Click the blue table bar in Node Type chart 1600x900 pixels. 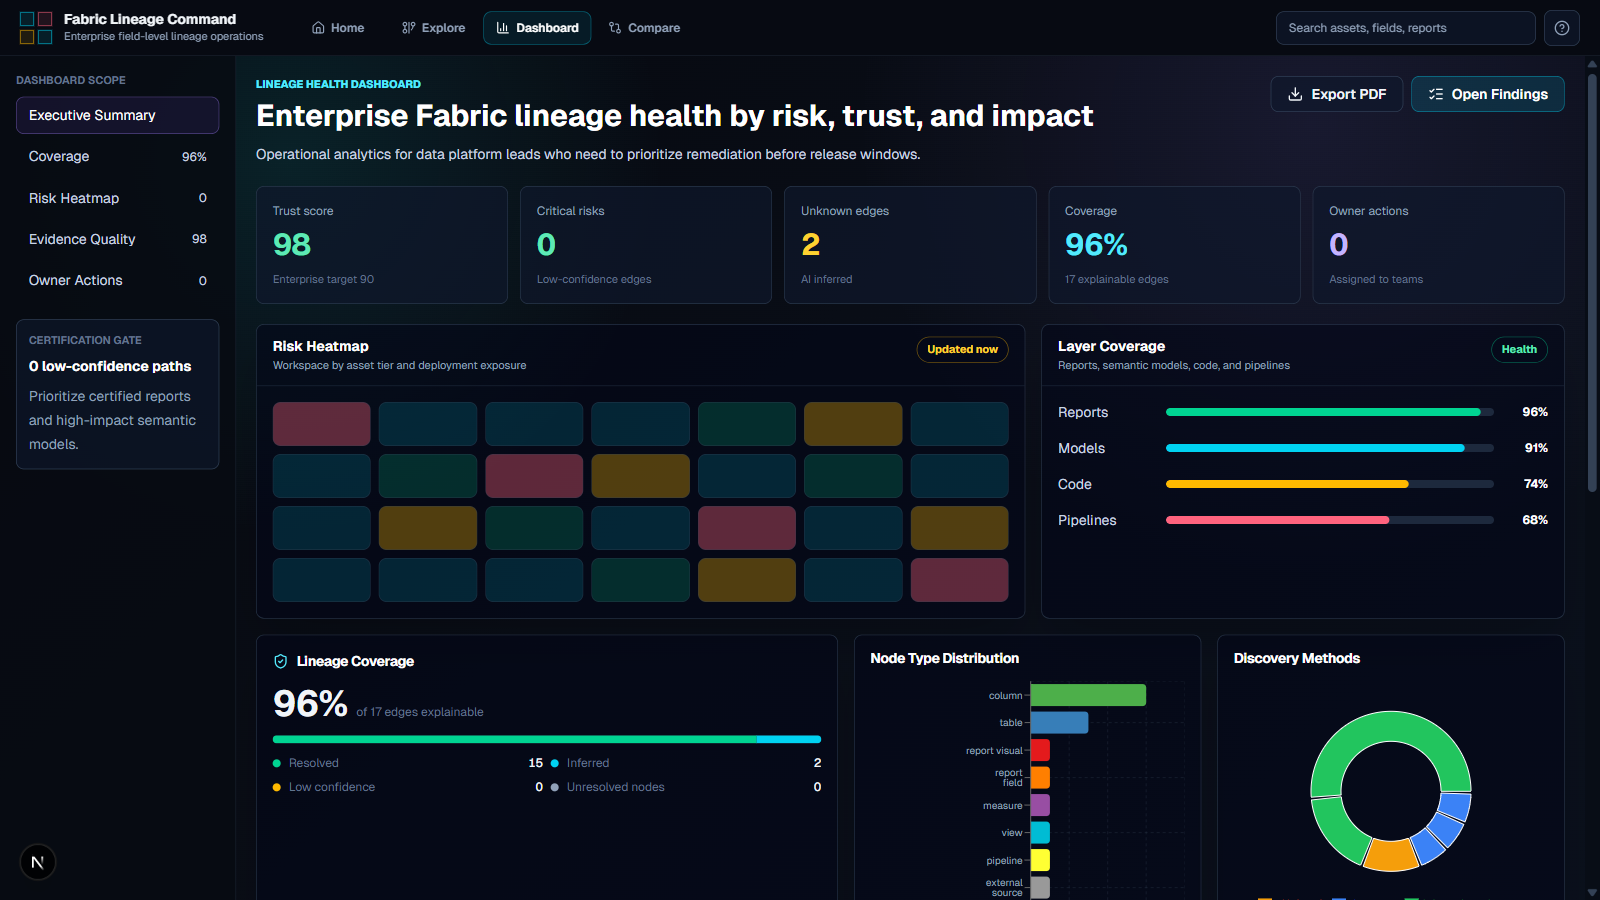pyautogui.click(x=1059, y=722)
